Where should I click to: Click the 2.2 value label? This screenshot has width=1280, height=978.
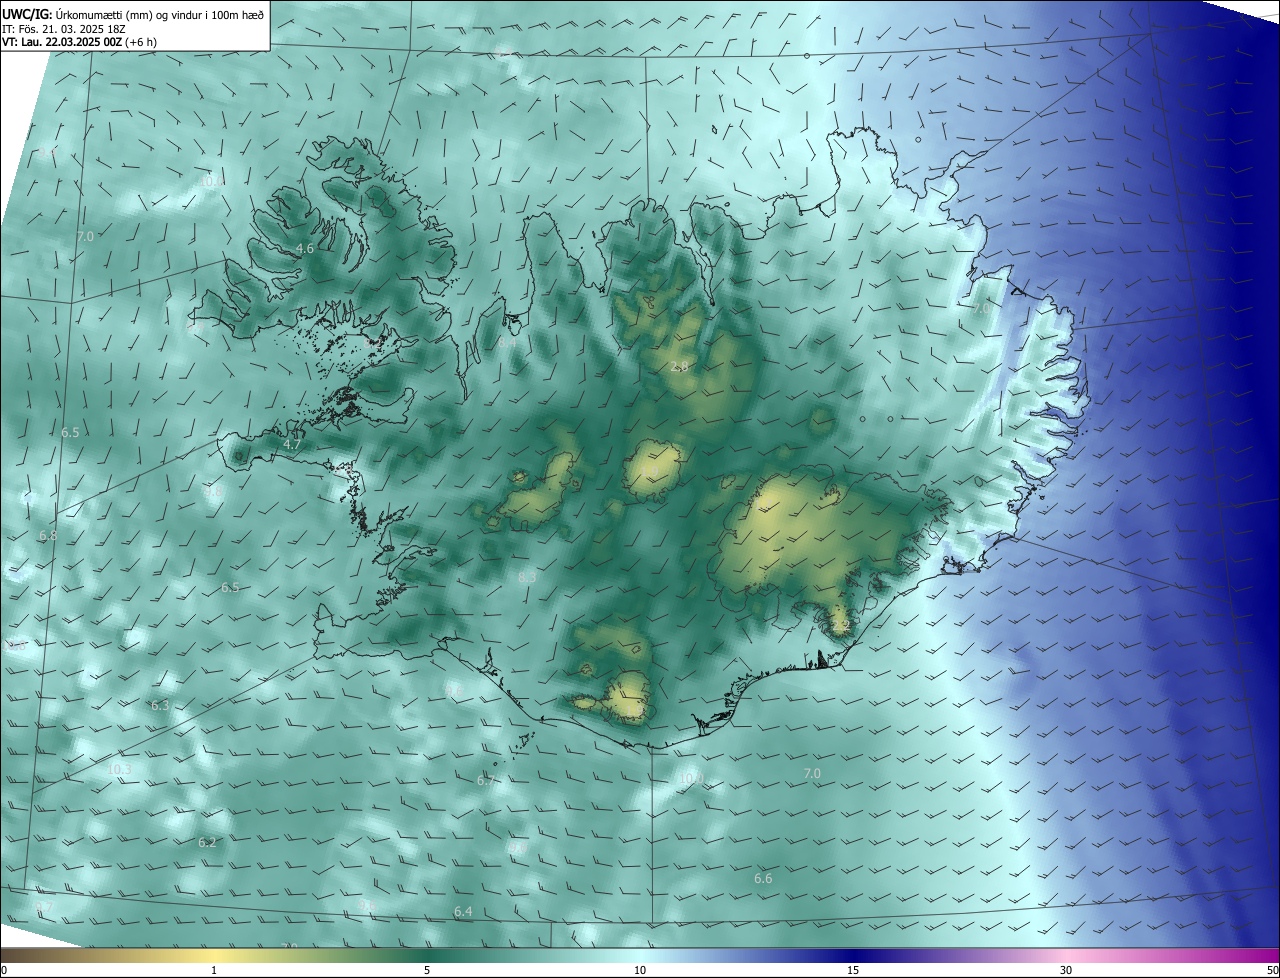pyautogui.click(x=840, y=625)
